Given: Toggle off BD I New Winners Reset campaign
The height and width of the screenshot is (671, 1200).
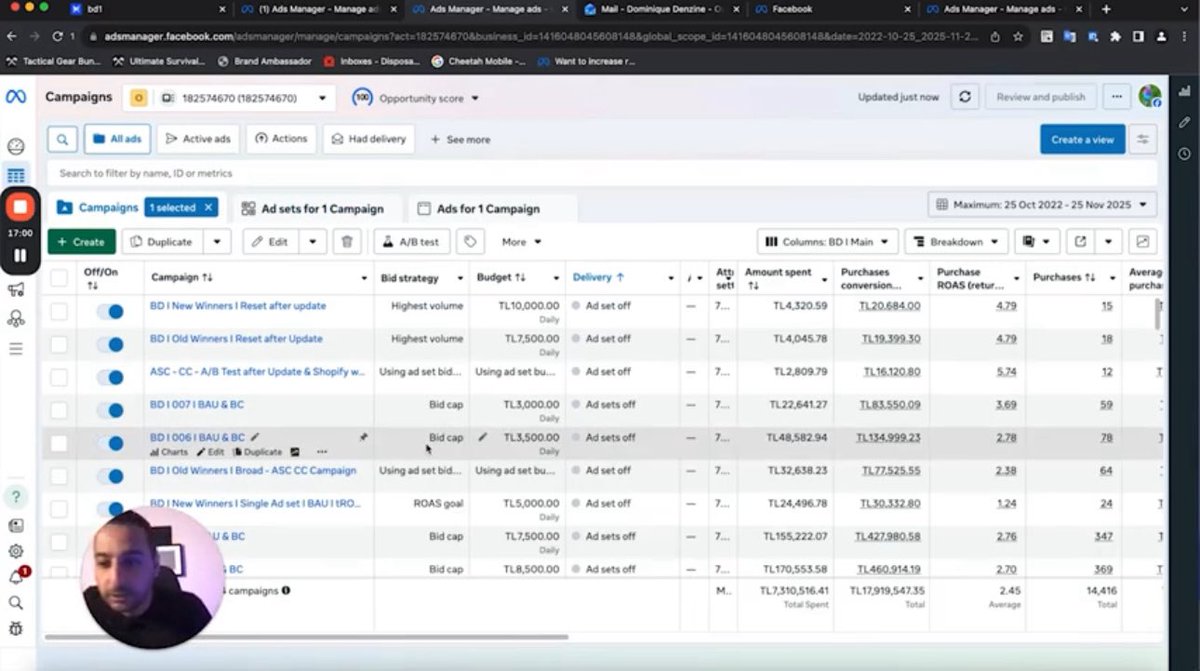Looking at the screenshot, I should [x=110, y=312].
